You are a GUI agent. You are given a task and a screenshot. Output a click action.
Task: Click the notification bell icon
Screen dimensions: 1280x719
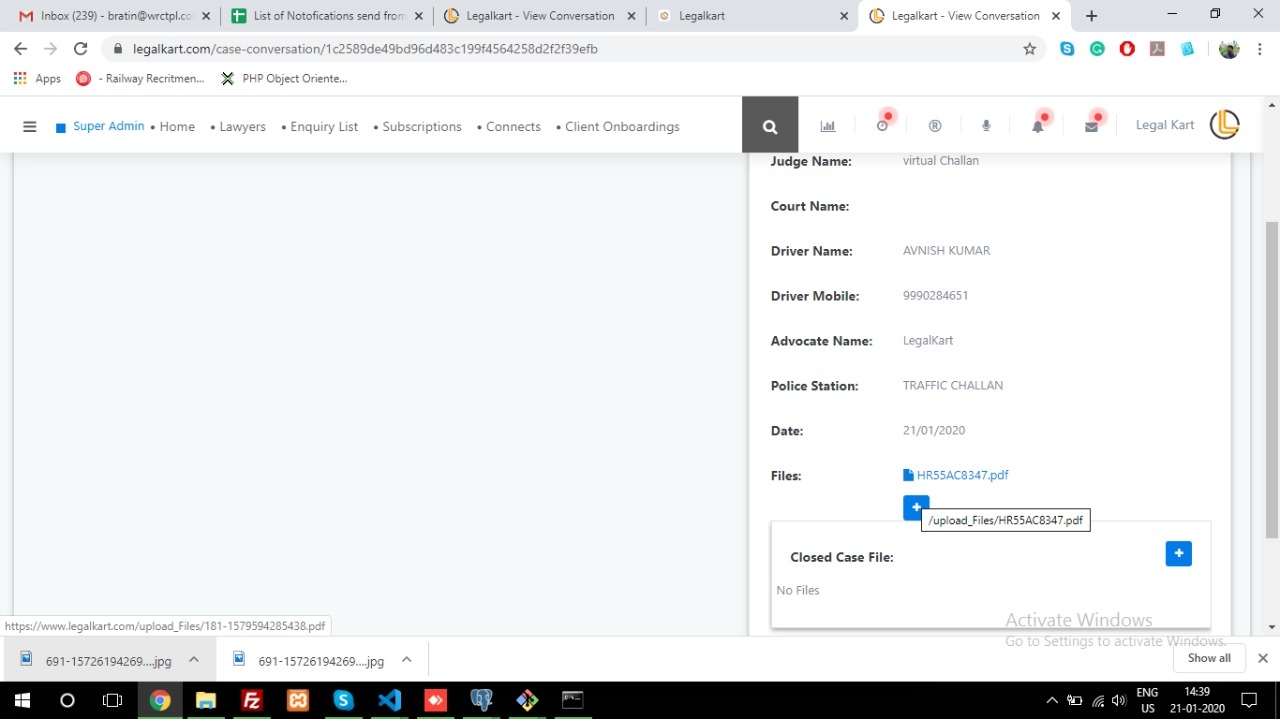click(x=1038, y=126)
